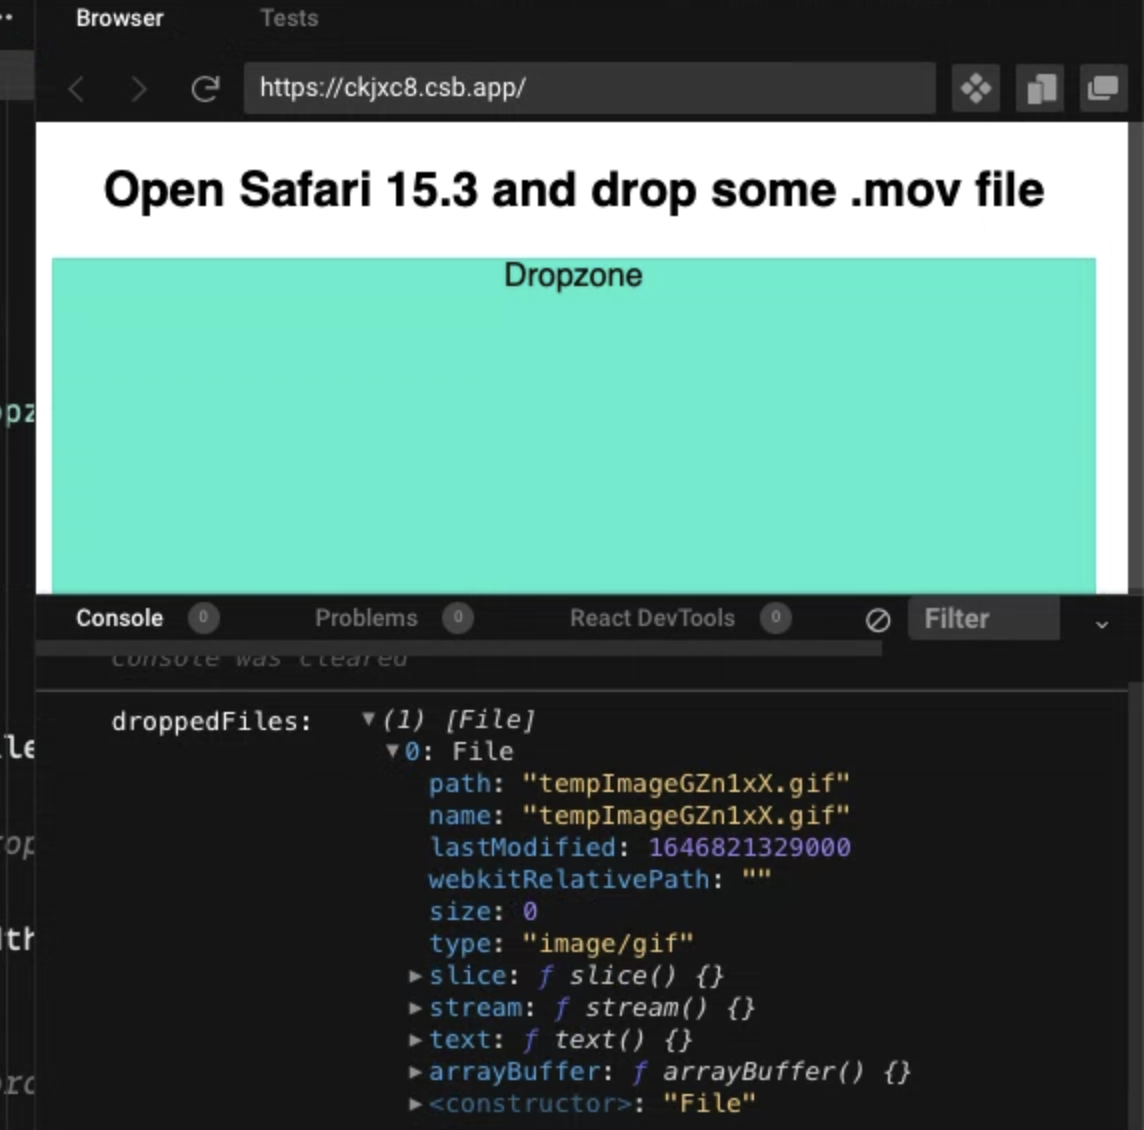Expand the slice function entry
1144x1130 pixels.
tap(415, 975)
